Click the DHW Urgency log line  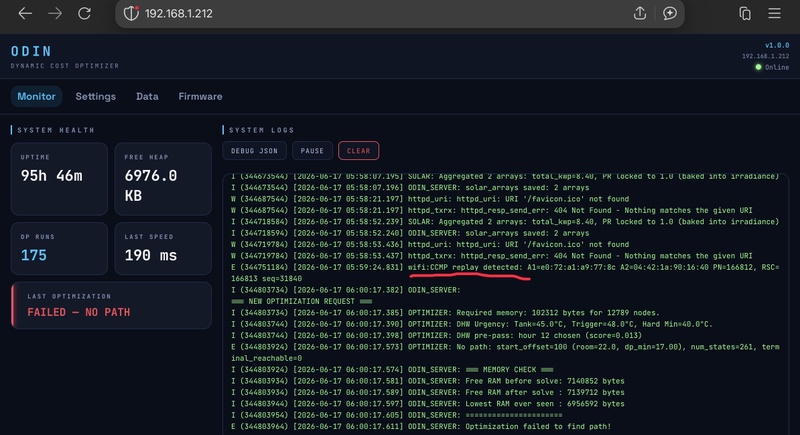tap(472, 324)
